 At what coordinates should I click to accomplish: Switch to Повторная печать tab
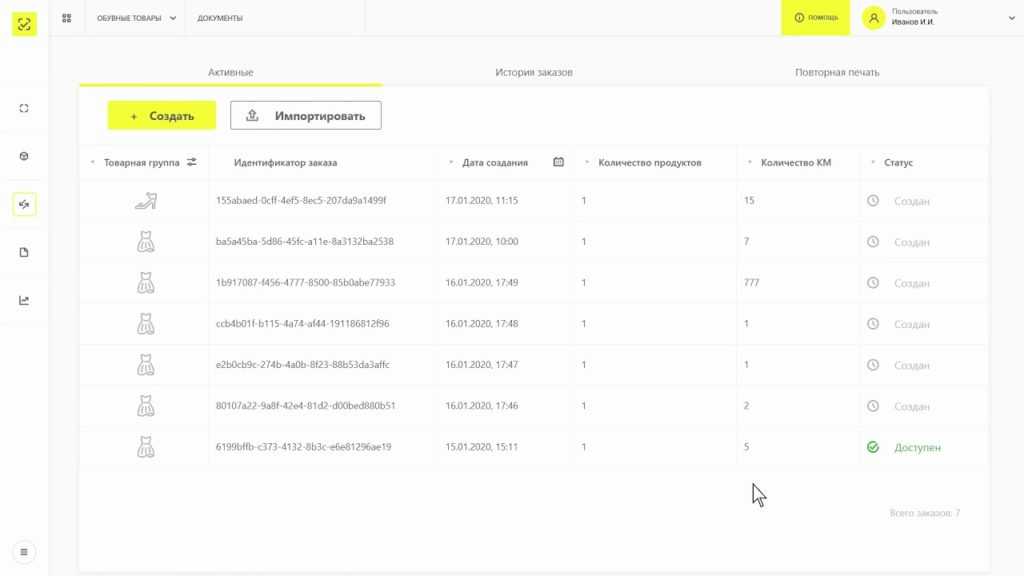click(836, 73)
